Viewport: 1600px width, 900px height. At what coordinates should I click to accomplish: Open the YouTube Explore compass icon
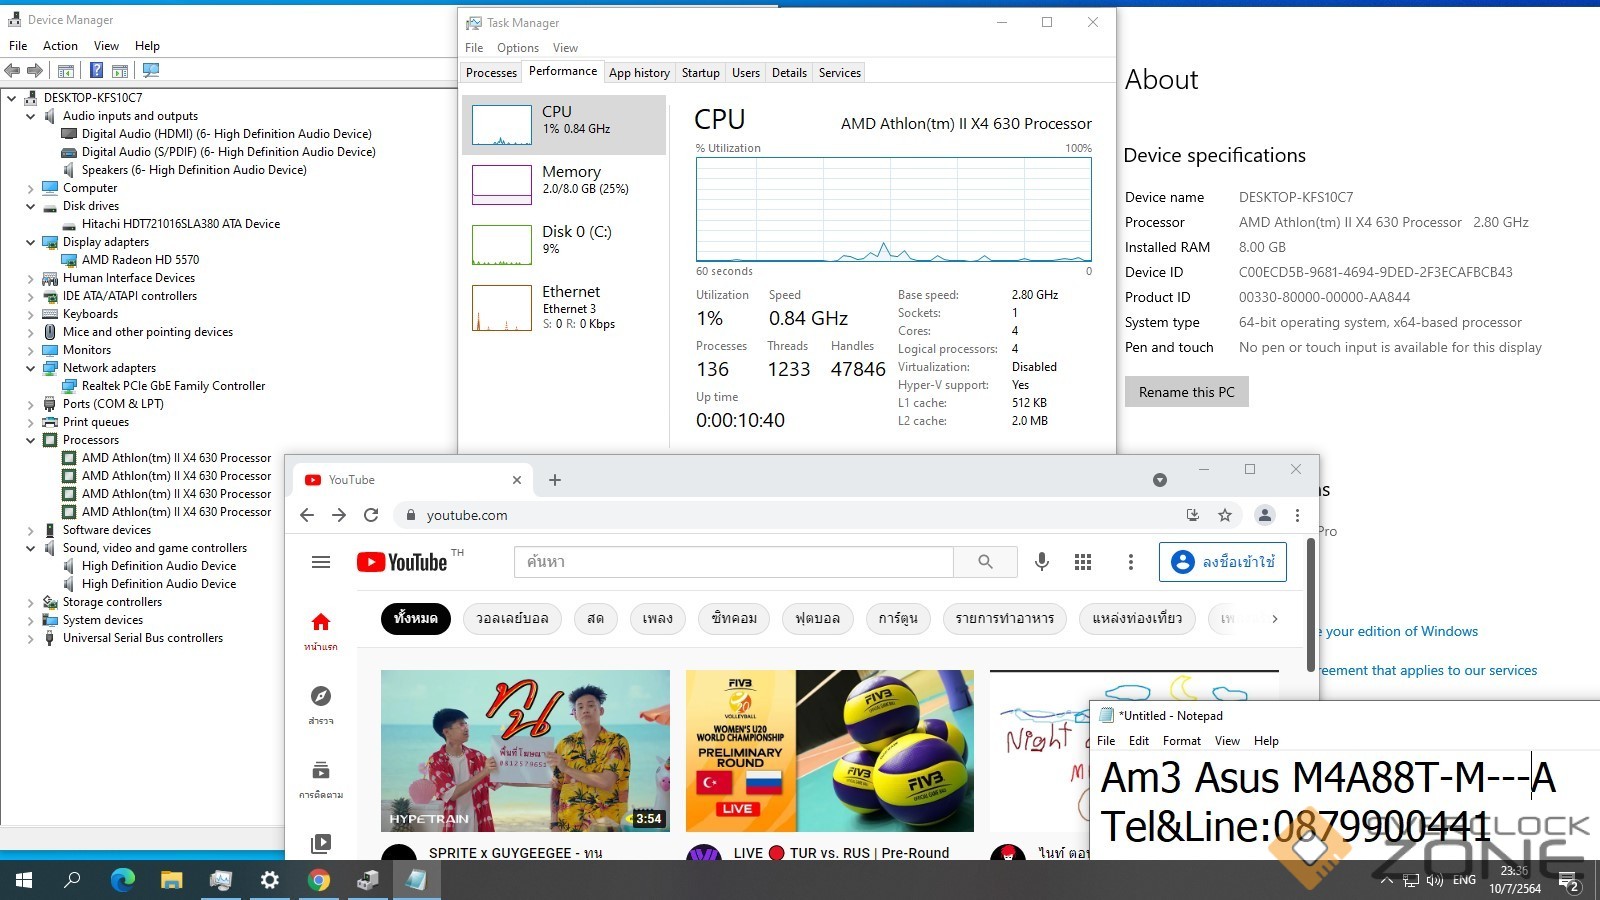tap(321, 703)
